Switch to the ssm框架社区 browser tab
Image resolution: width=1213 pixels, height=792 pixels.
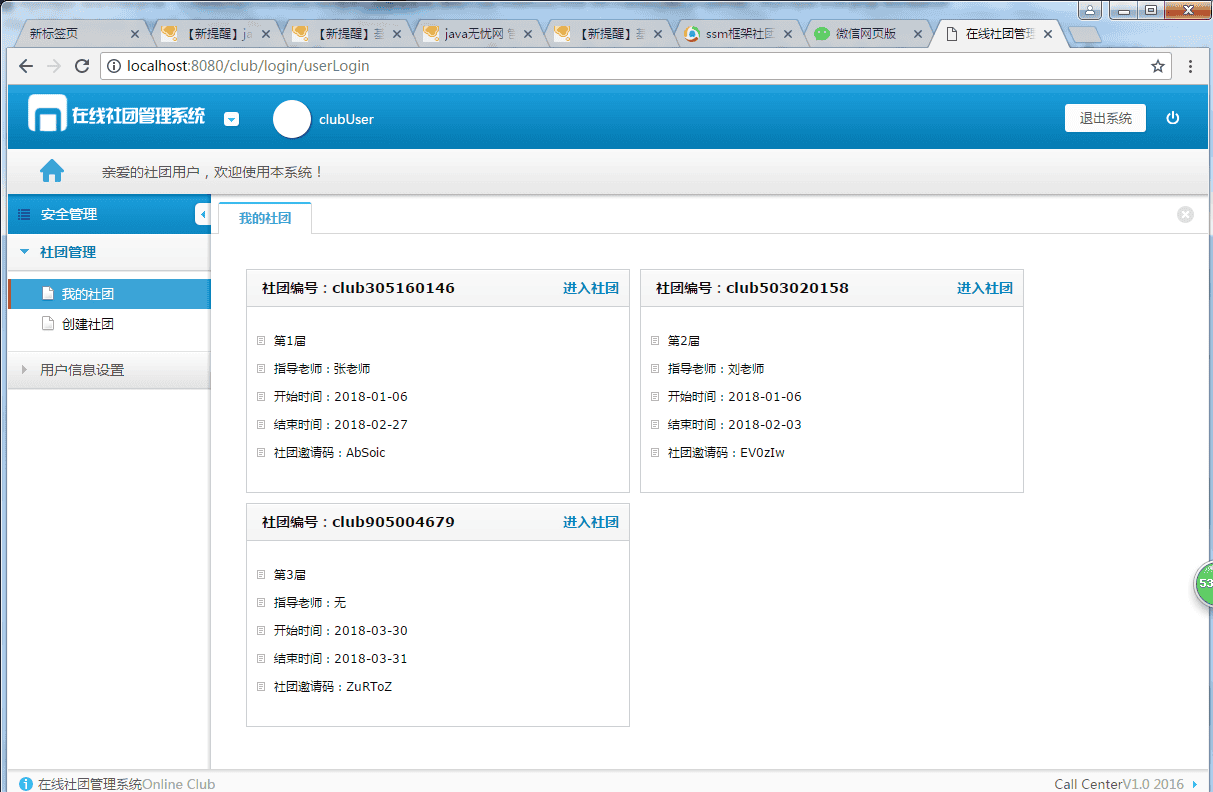tap(740, 33)
